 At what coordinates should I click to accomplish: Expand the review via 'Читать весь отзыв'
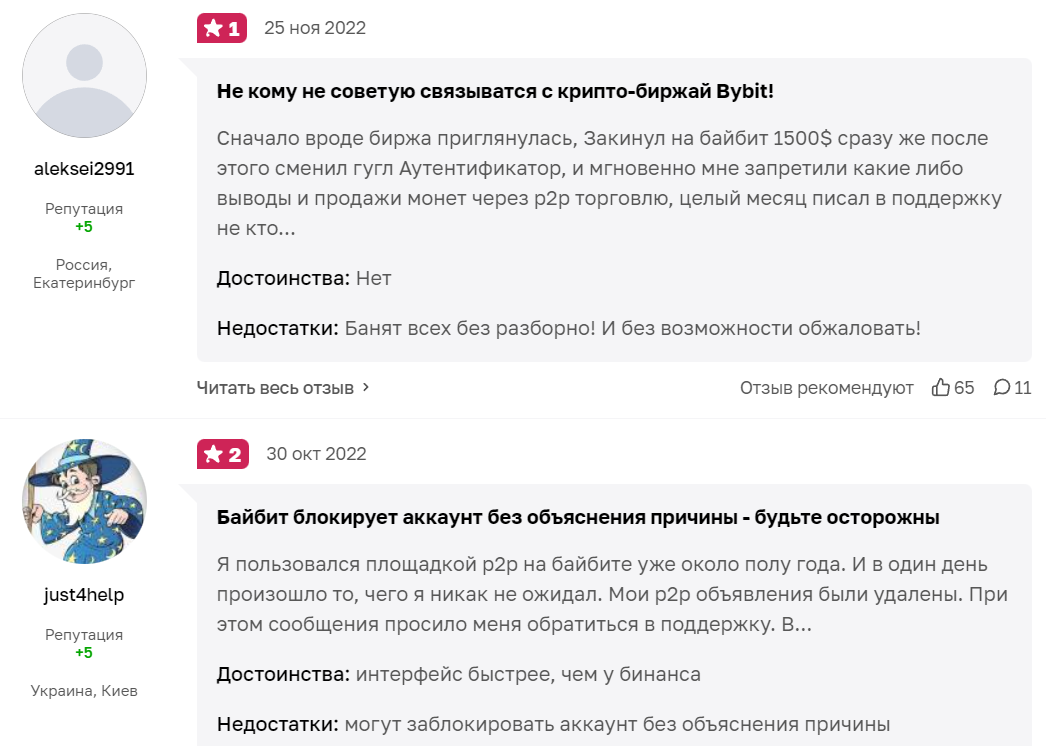(275, 388)
